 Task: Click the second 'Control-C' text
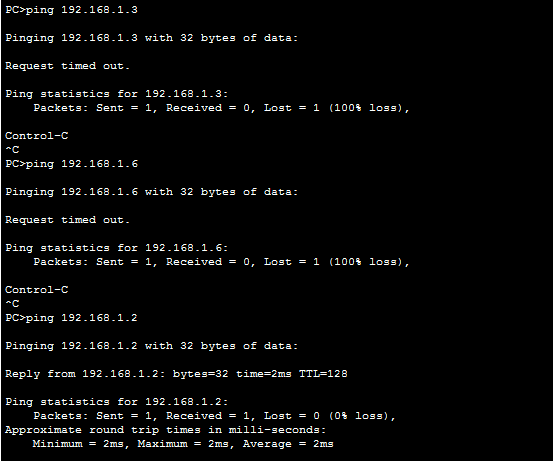coord(37,290)
